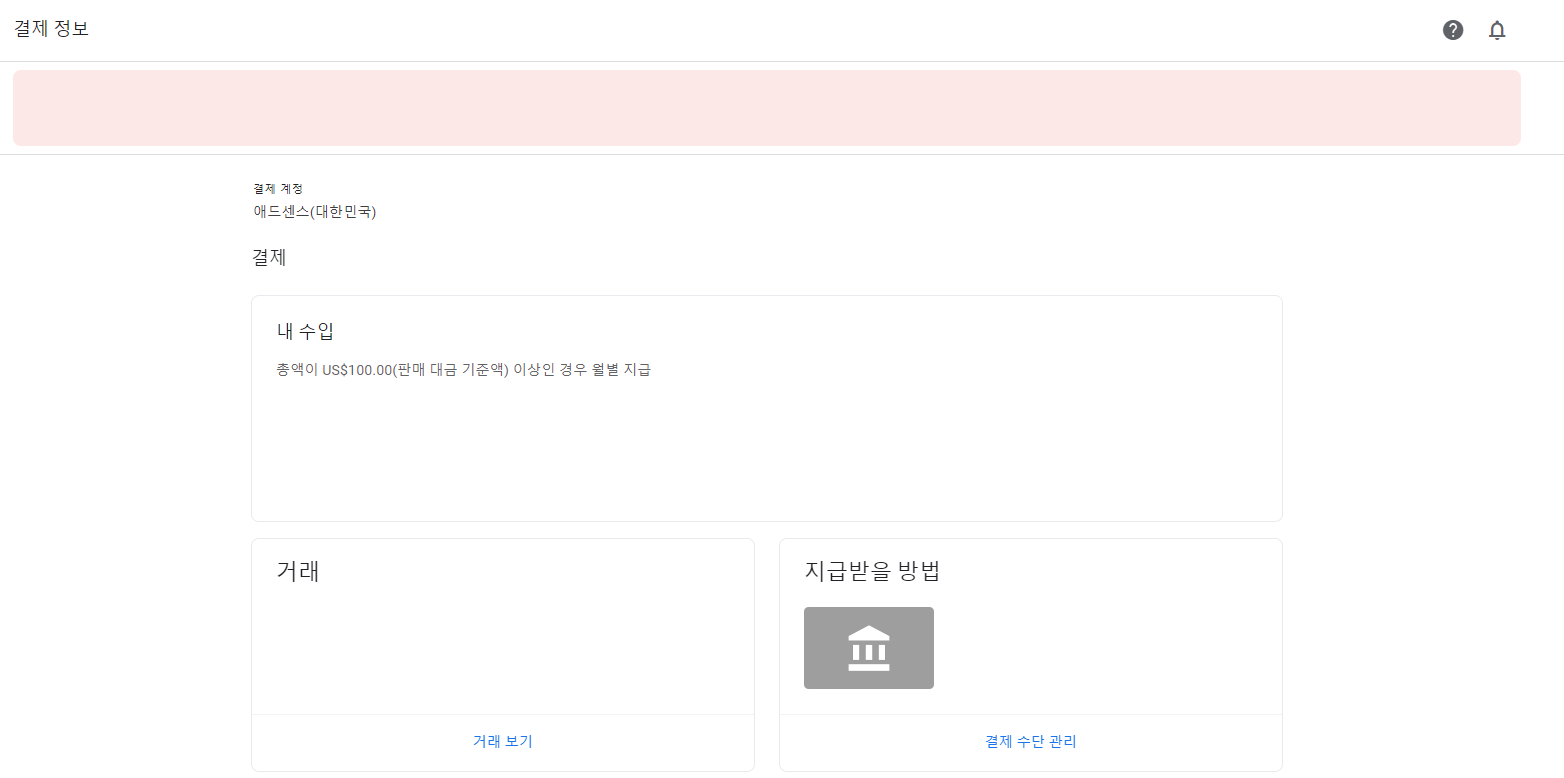
Task: Click the footer row of 지급받을 방법 card
Action: click(1031, 742)
